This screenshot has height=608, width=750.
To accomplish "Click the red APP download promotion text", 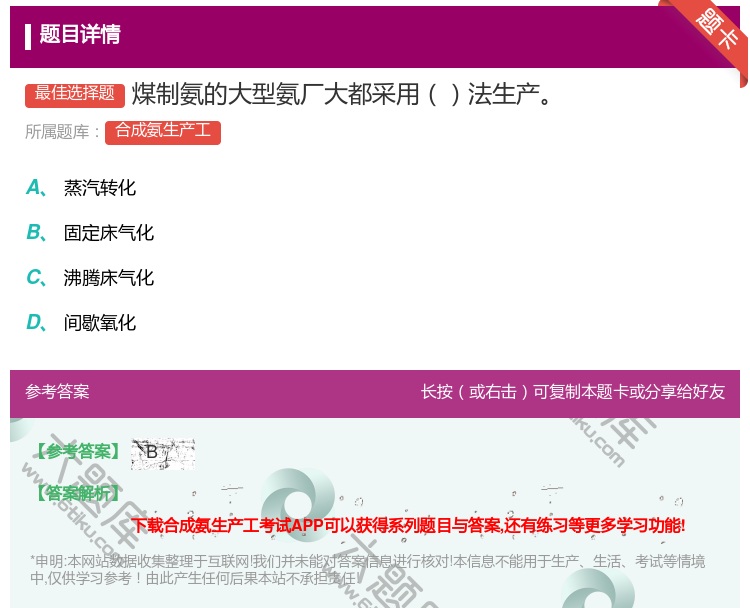I will pyautogui.click(x=408, y=525).
